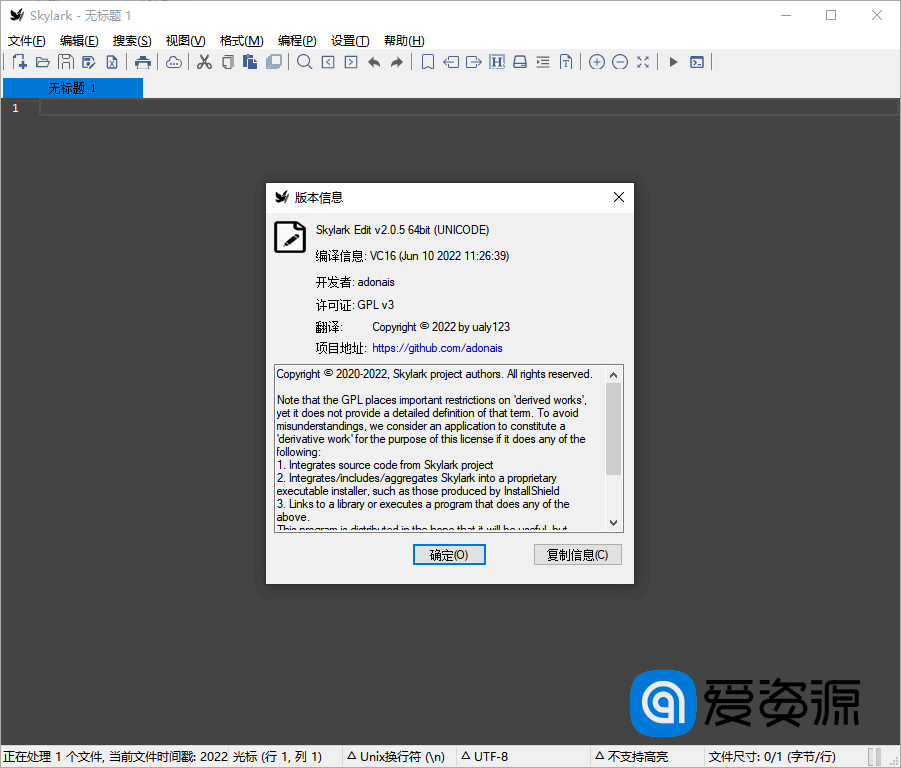The width and height of the screenshot is (901, 768).
Task: Select the 无标题 1 document tab
Action: [72, 88]
